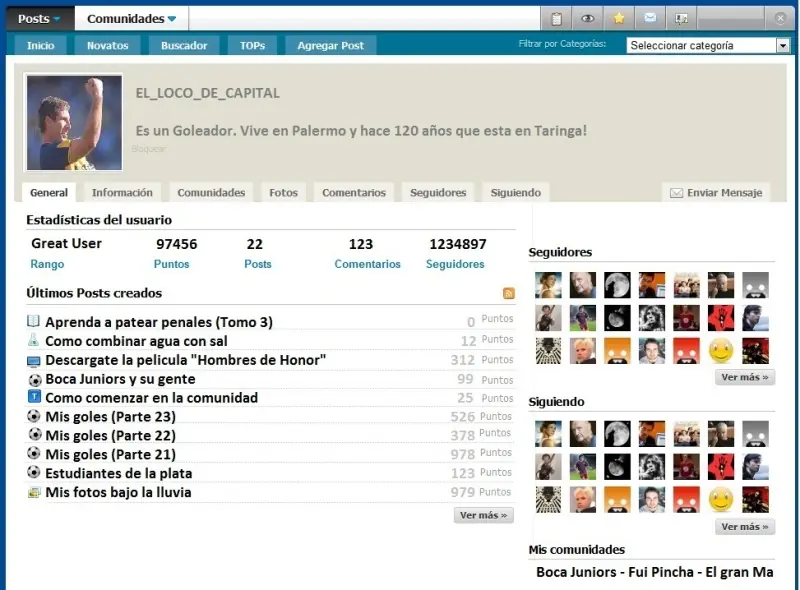Click the soccer ball icon beside Mis goles (Parte 23)
800x590 pixels.
point(34,416)
